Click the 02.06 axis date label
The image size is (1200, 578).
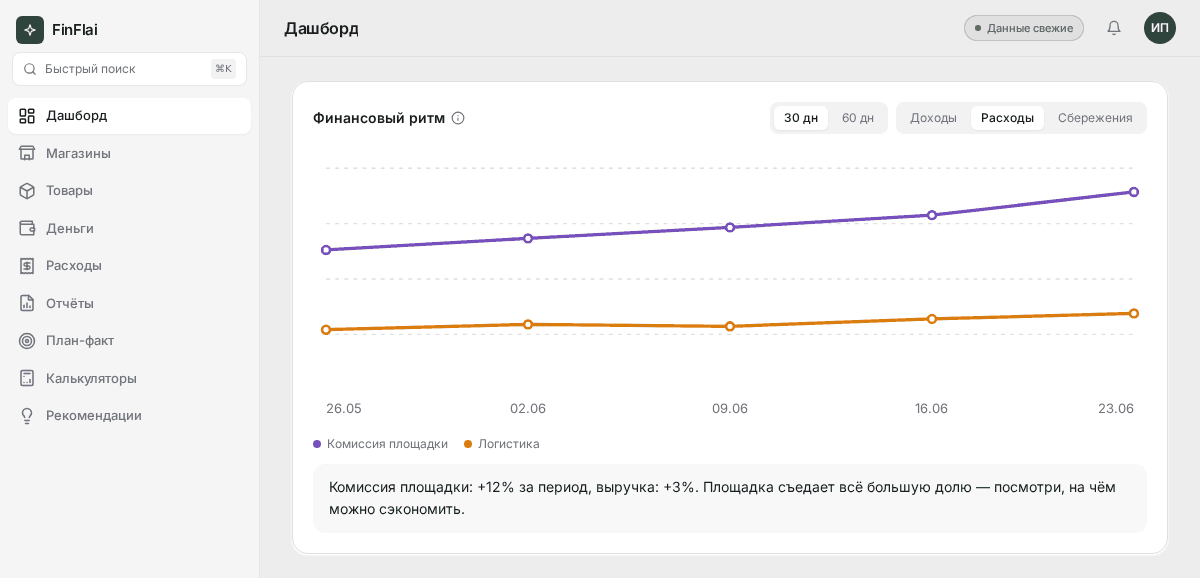[x=528, y=408]
